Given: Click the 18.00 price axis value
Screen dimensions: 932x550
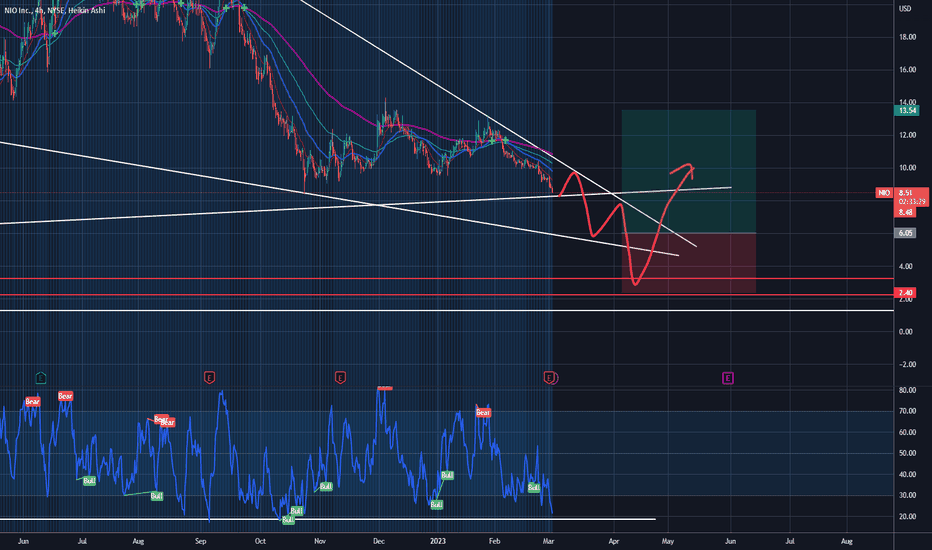Looking at the screenshot, I should click(x=907, y=37).
